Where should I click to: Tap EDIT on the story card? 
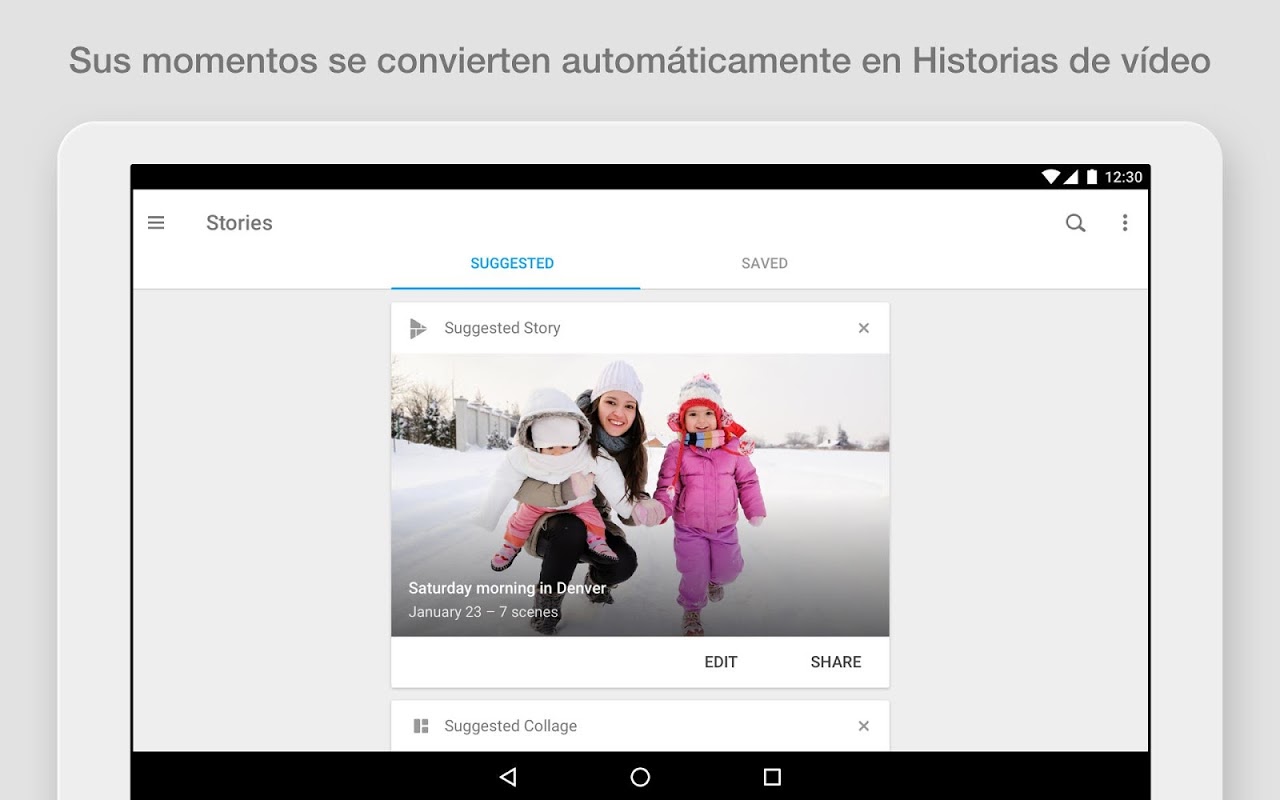721,662
